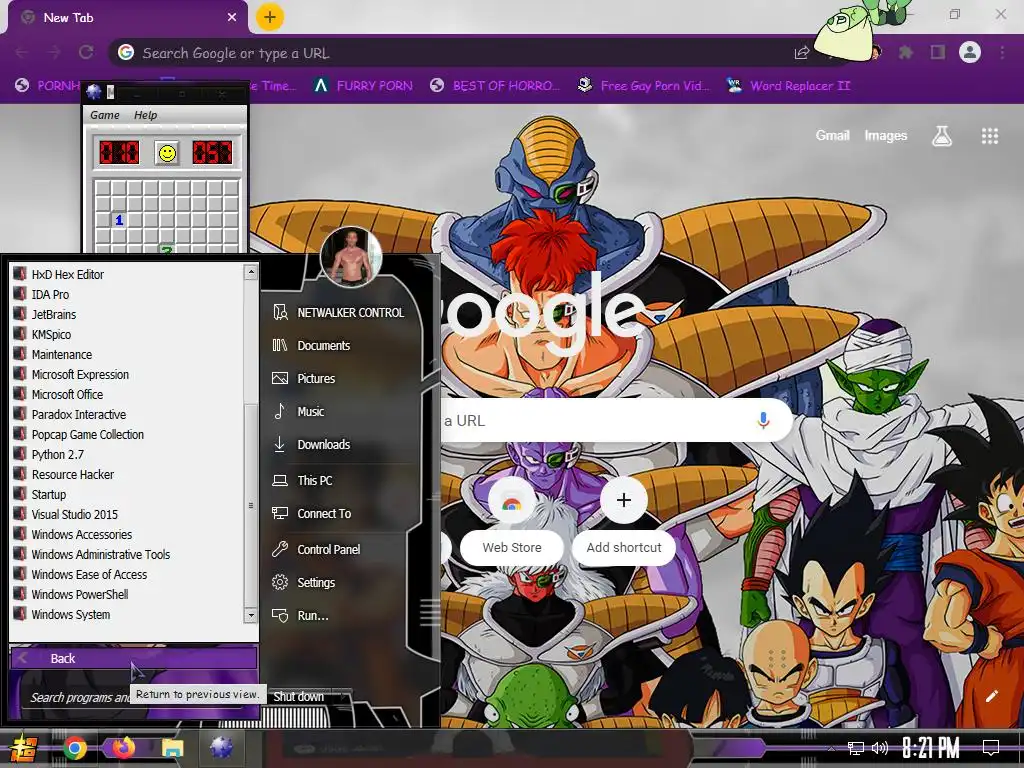Open Chrome three-dot menu

[x=1002, y=52]
